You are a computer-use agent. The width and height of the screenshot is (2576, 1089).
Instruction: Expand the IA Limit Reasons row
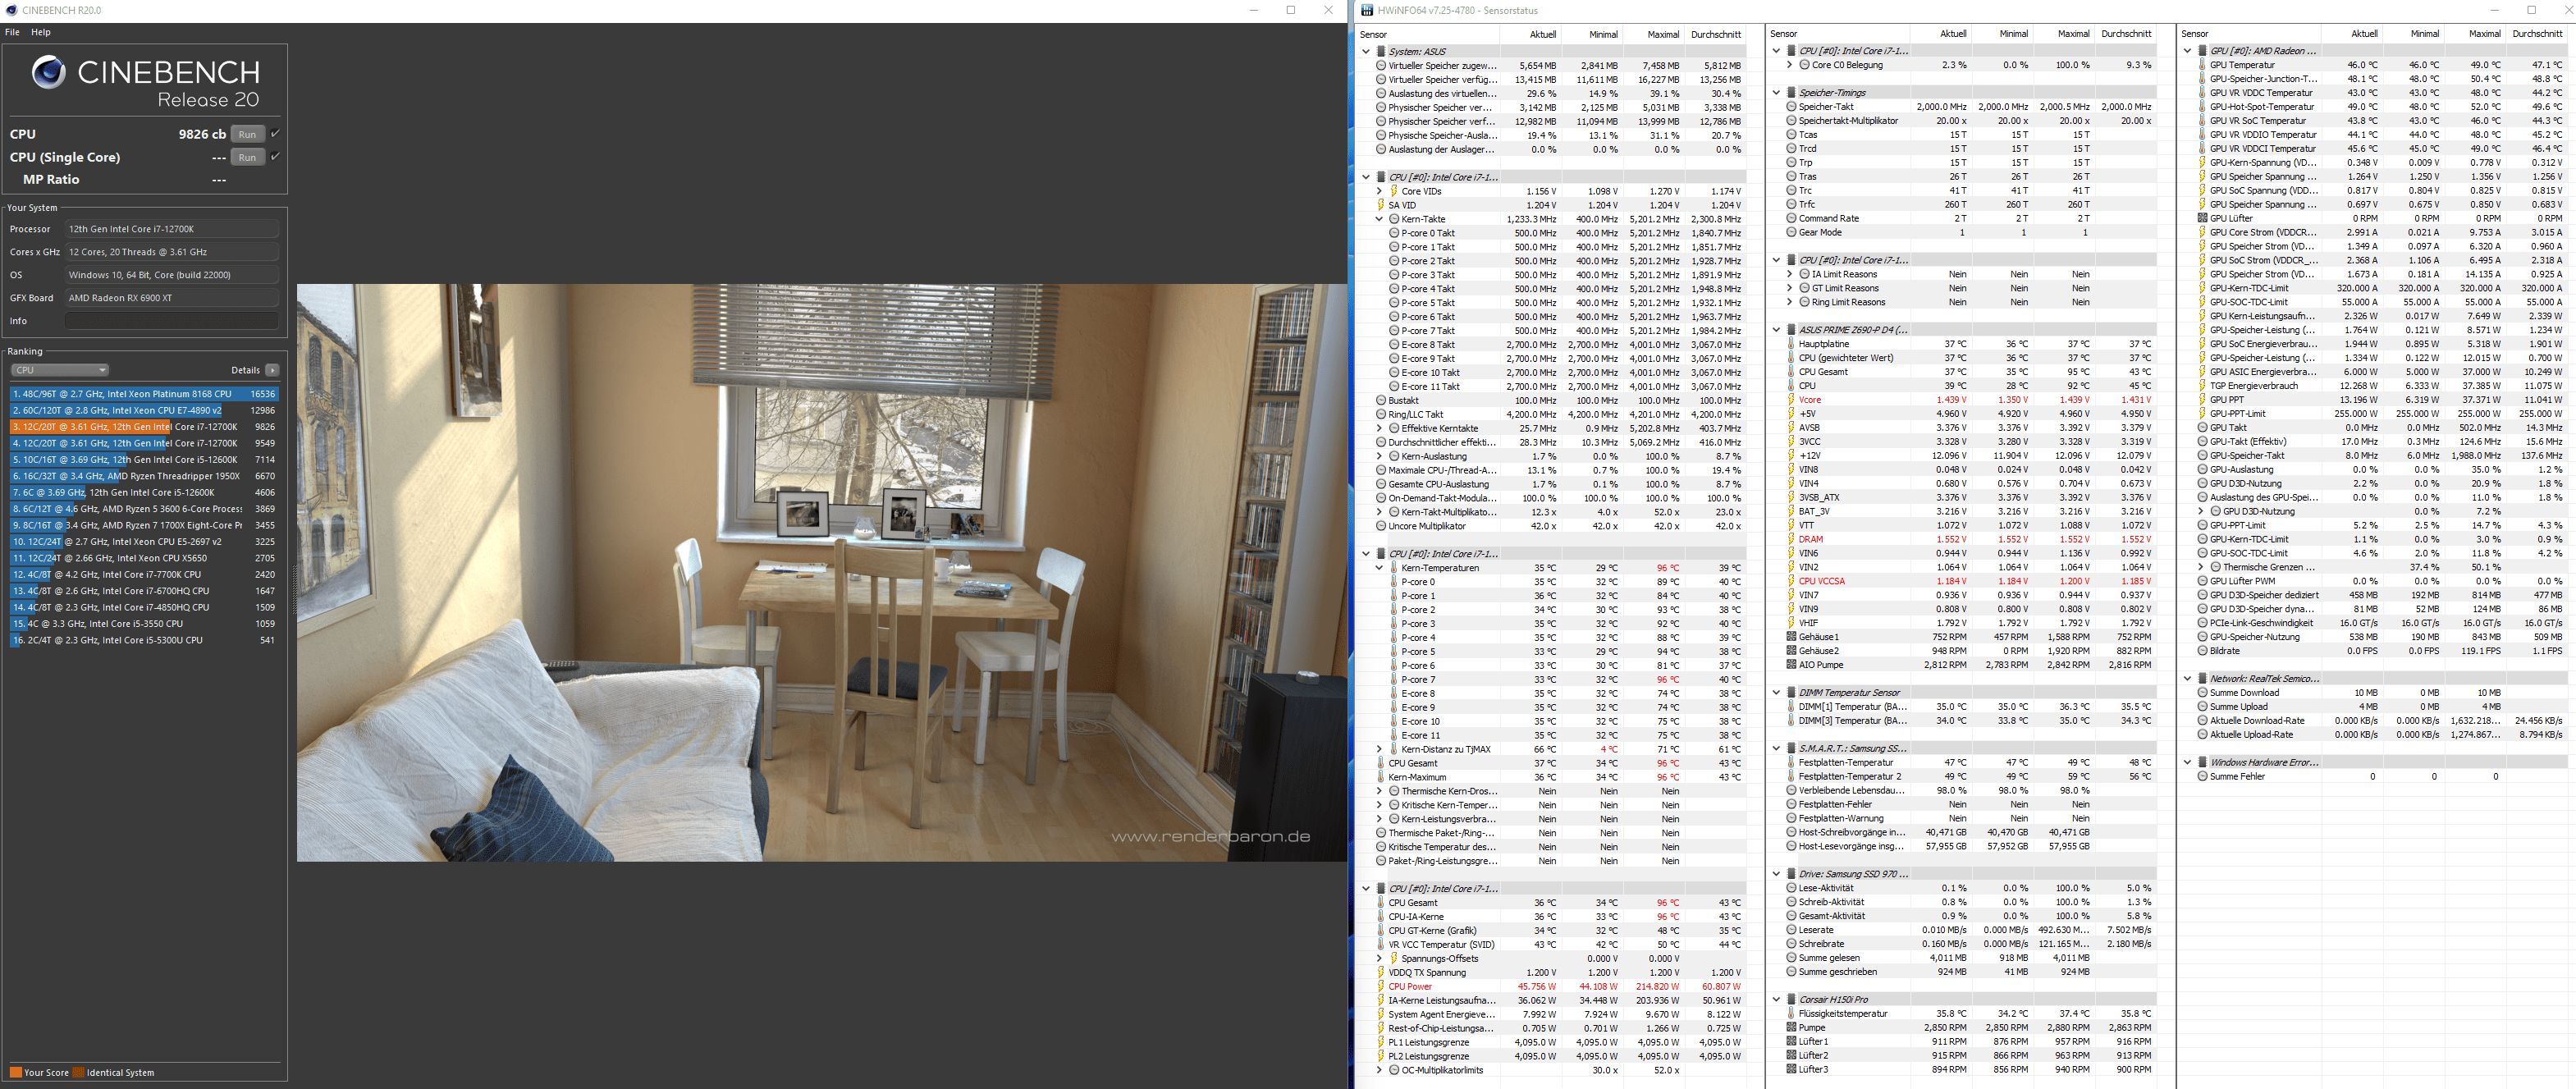pos(1789,274)
